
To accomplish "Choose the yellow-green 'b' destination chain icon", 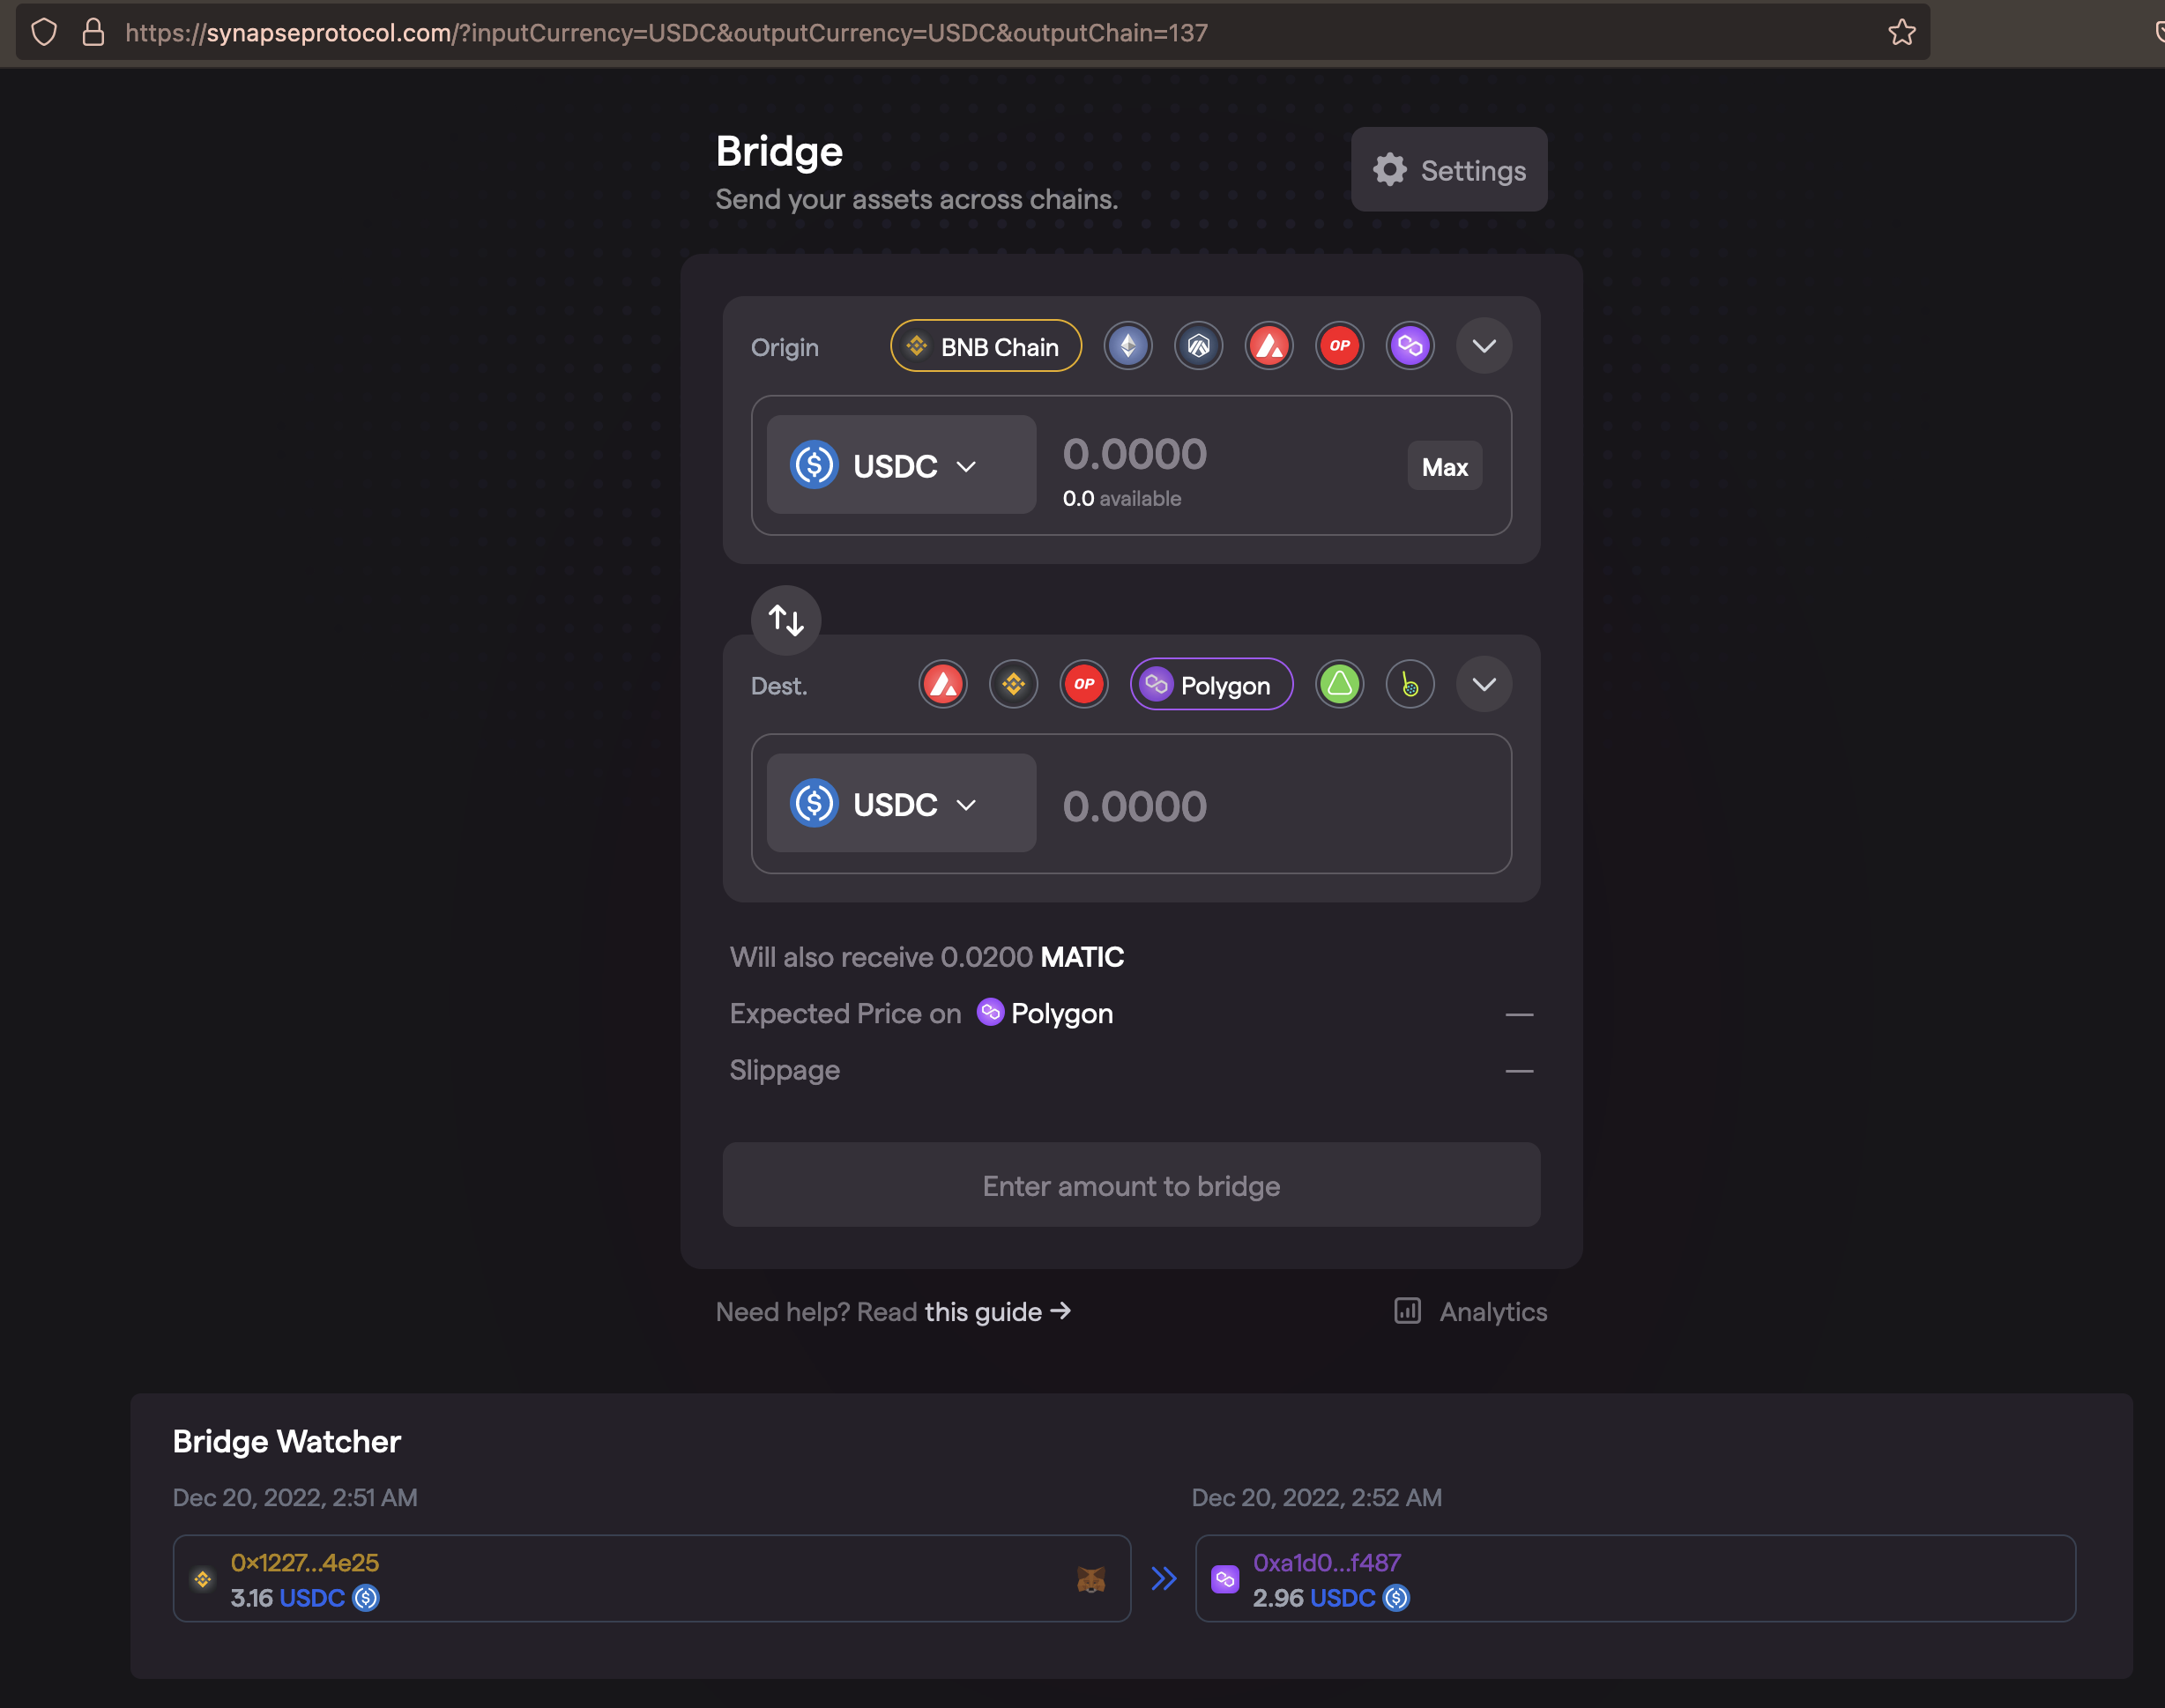I will point(1410,684).
